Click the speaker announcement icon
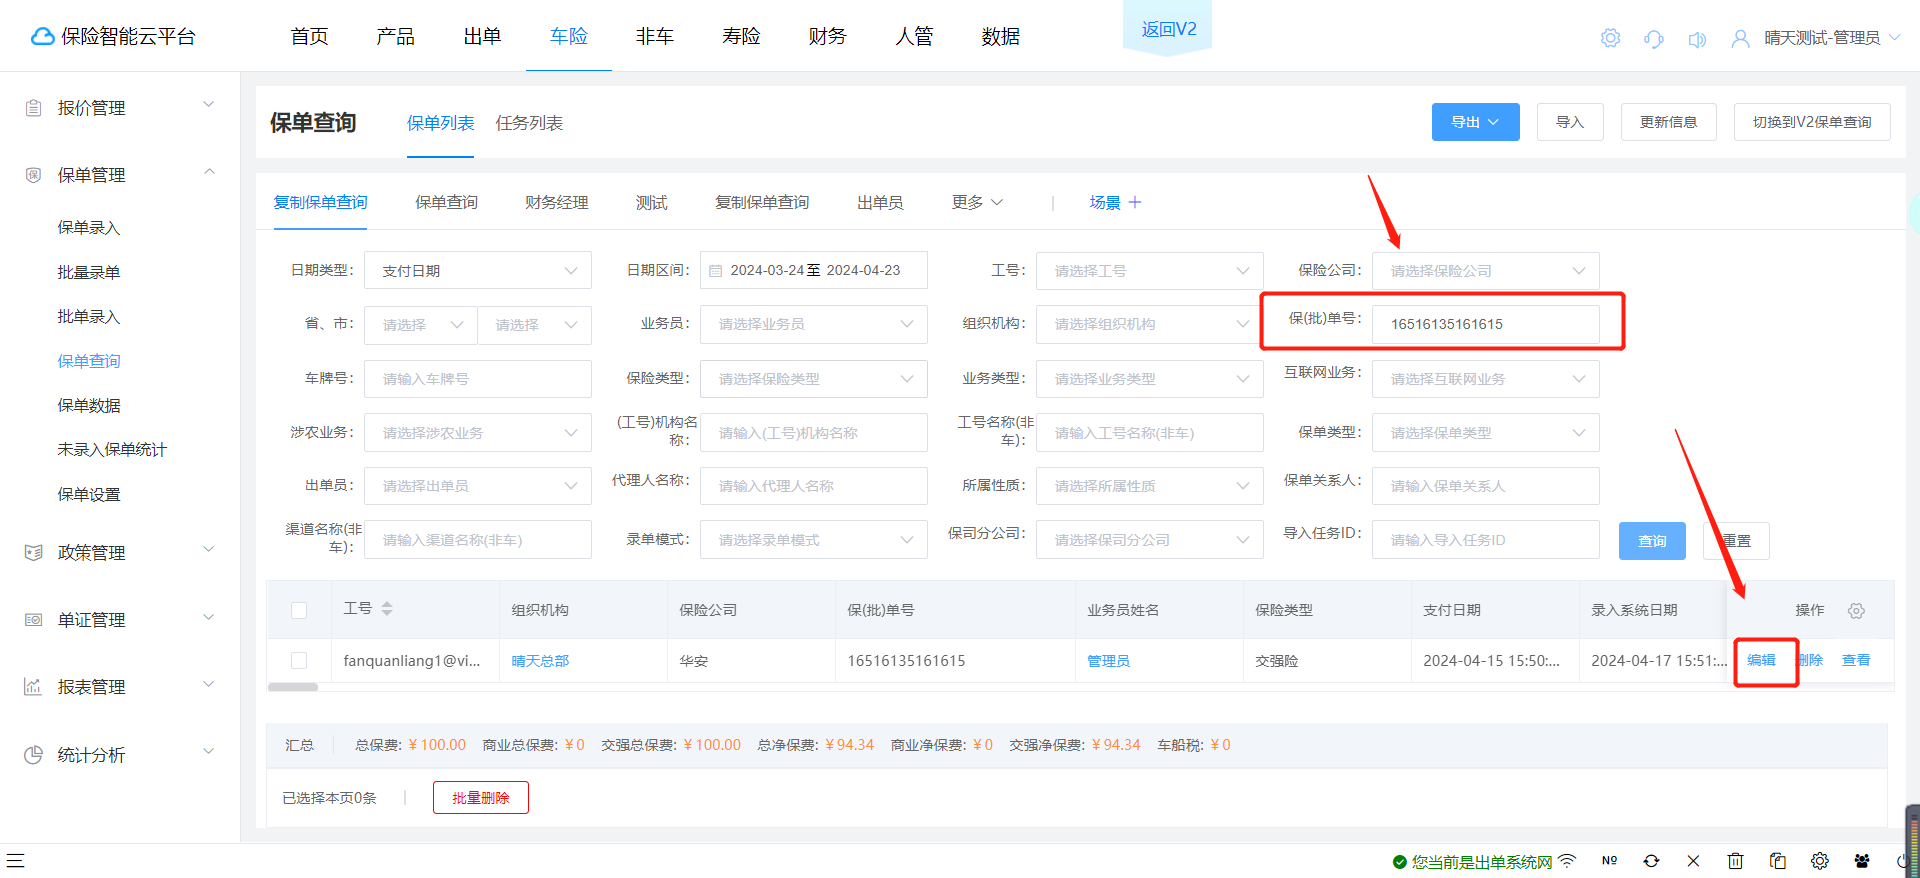Viewport: 1920px width, 878px height. pyautogui.click(x=1697, y=39)
